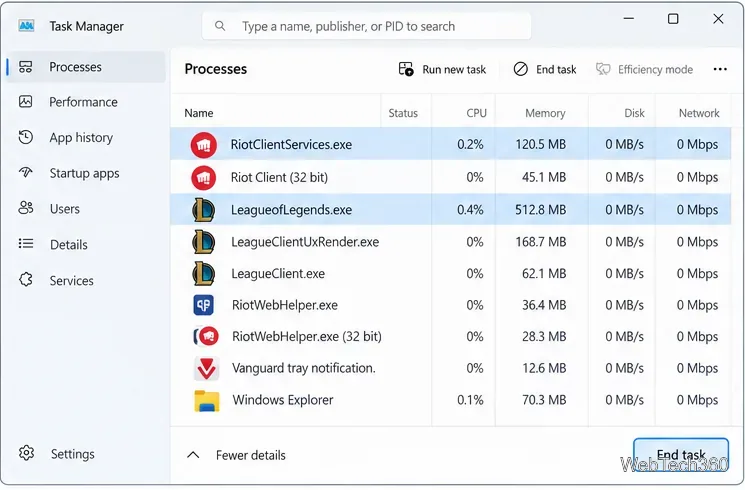
Task: Sort by the Memory column header
Action: [545, 113]
